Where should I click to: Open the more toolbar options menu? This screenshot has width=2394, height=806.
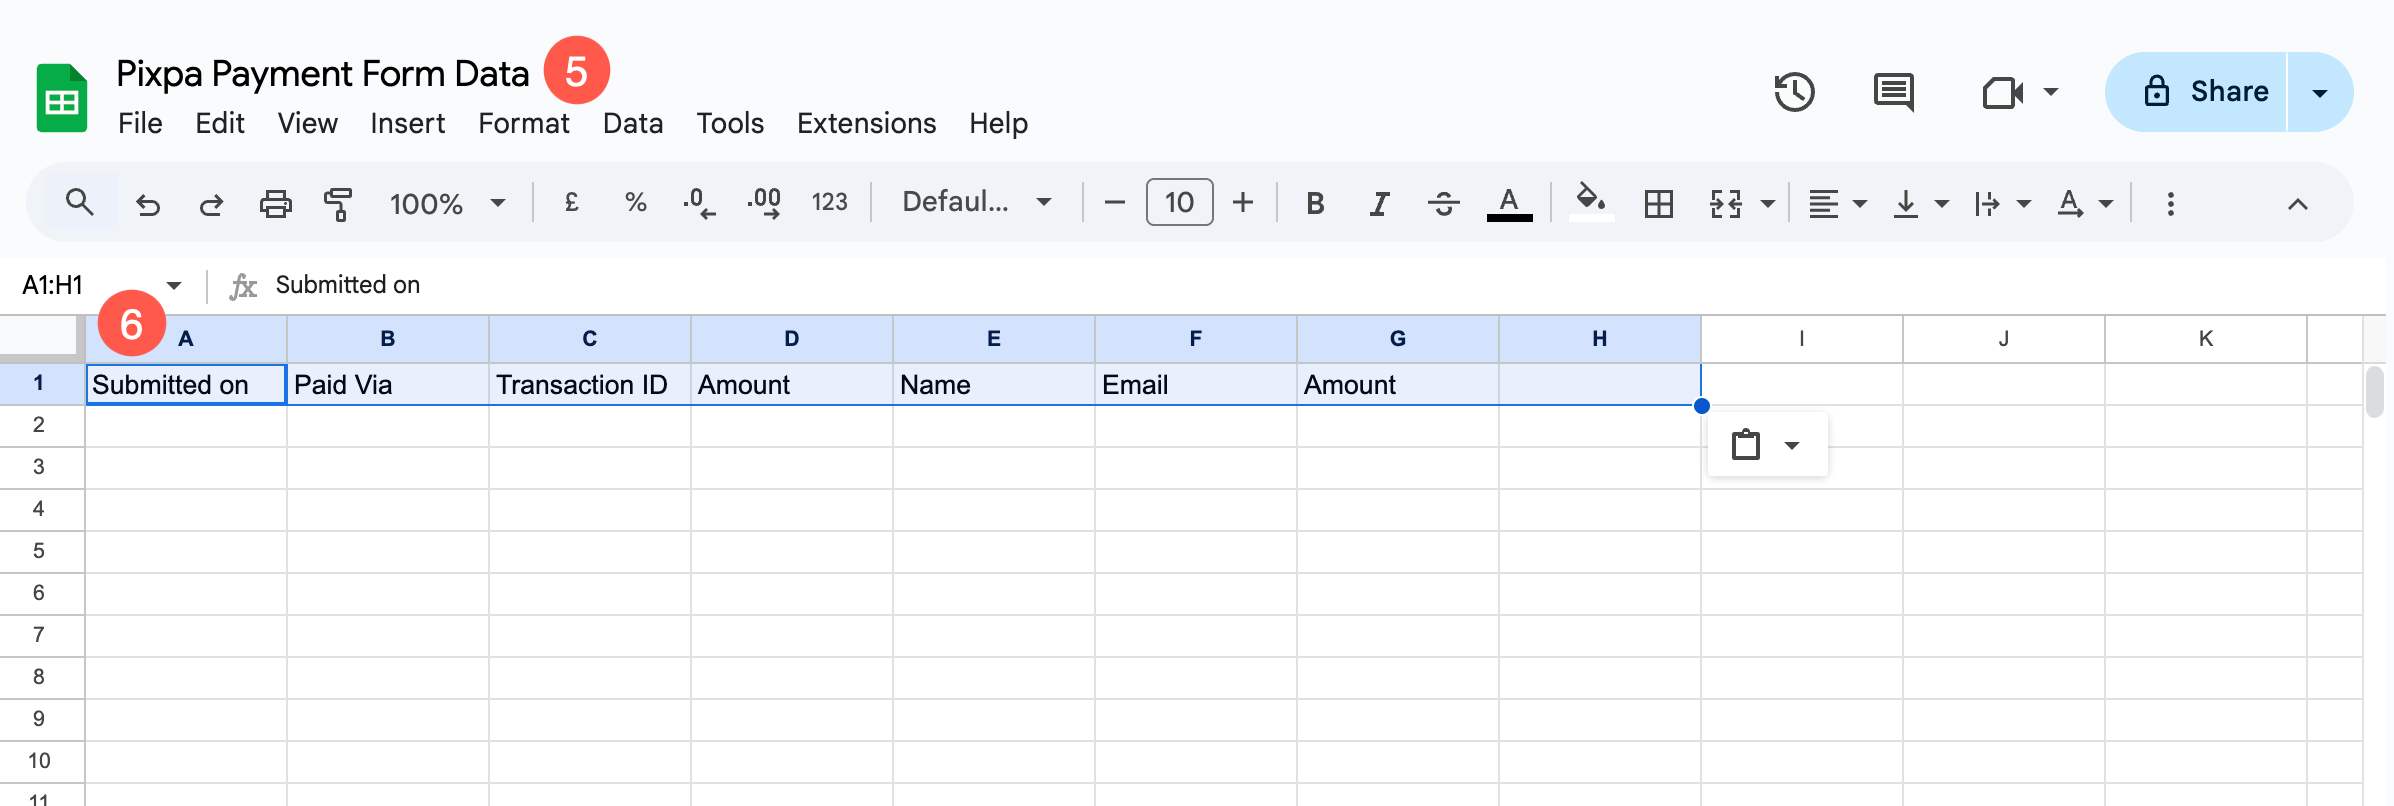click(x=2170, y=204)
